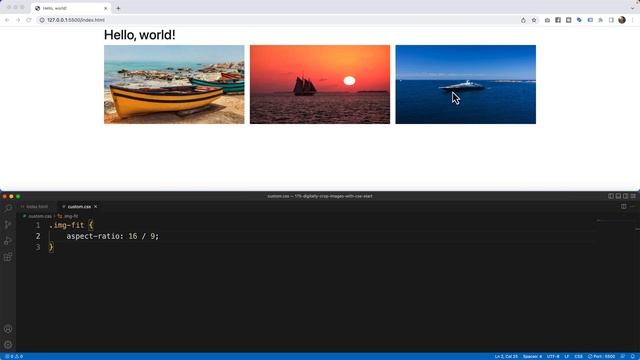Switch to the index.html editor tab

click(37, 207)
